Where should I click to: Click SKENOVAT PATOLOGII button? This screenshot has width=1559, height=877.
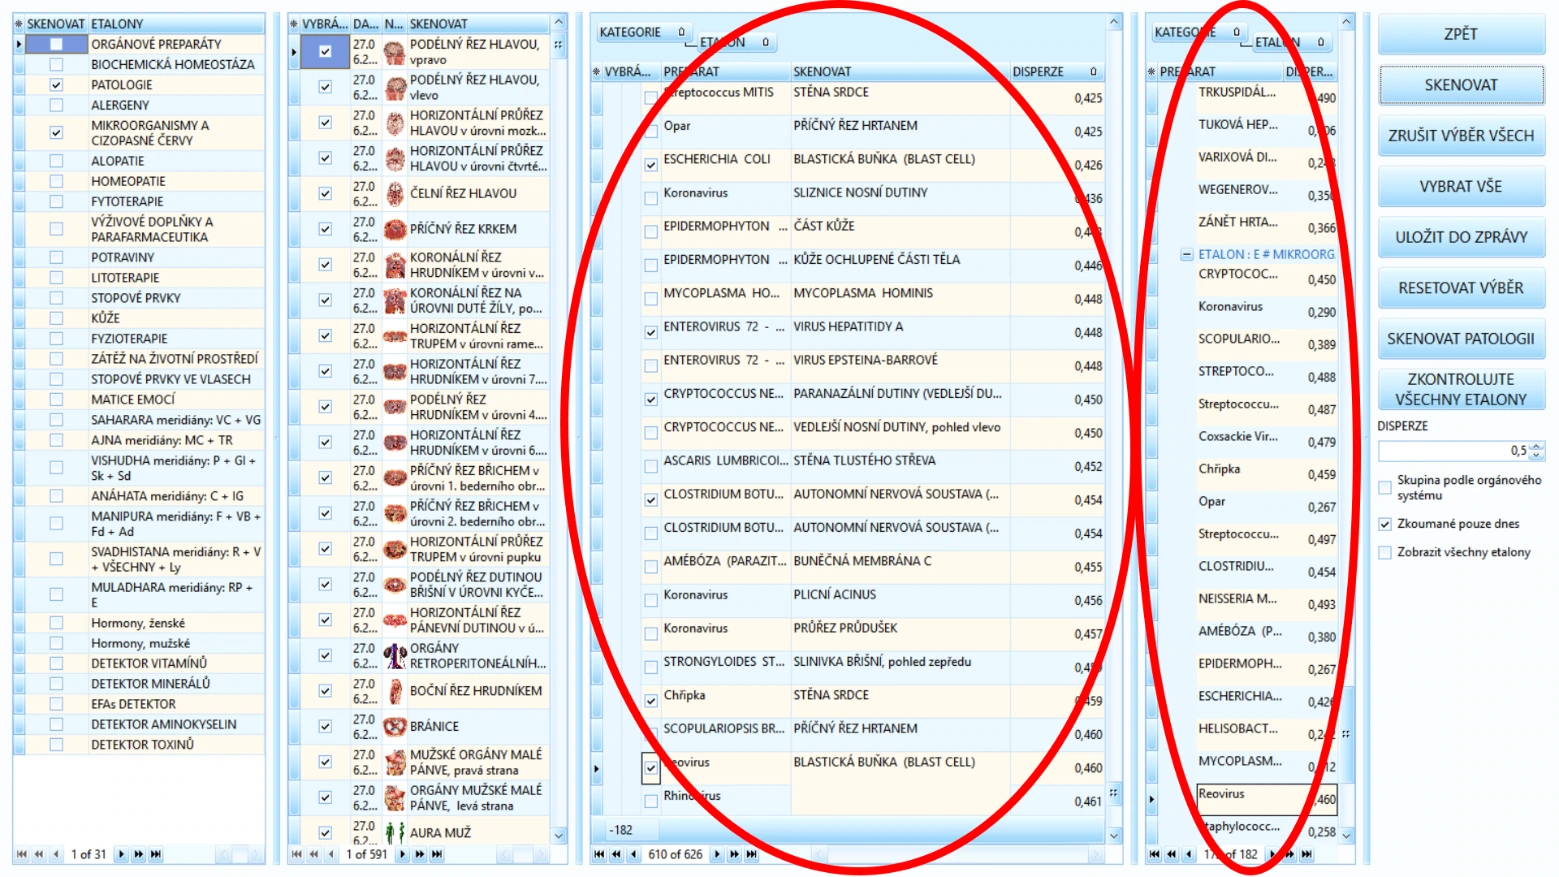(x=1461, y=339)
